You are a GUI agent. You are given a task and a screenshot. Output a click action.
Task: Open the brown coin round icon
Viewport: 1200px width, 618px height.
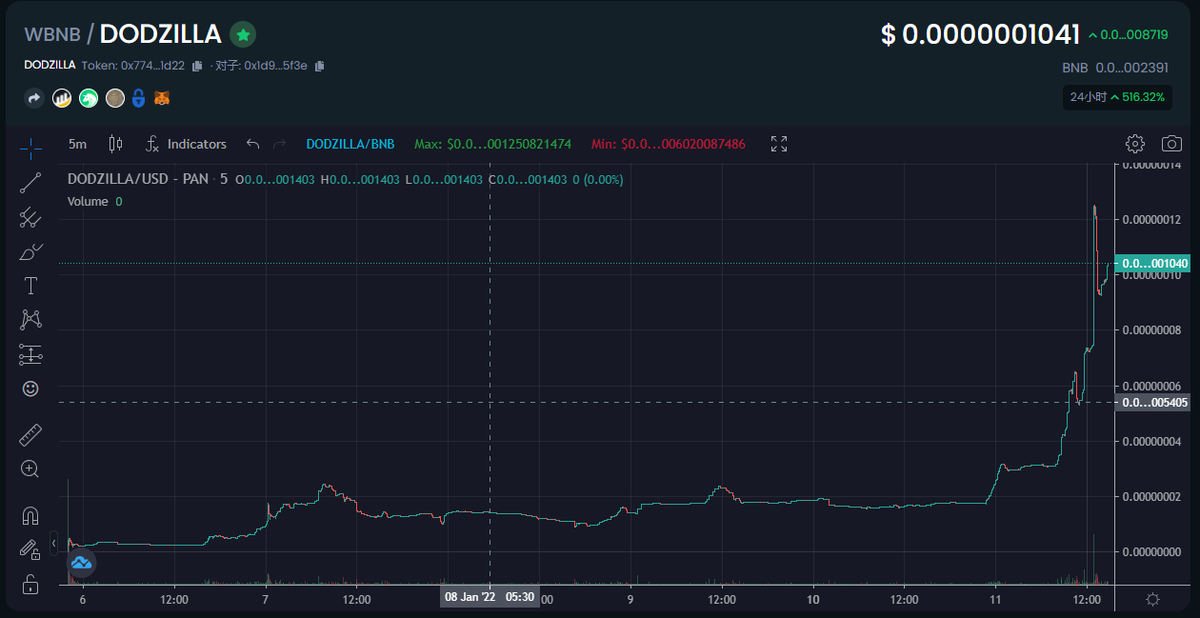point(115,98)
